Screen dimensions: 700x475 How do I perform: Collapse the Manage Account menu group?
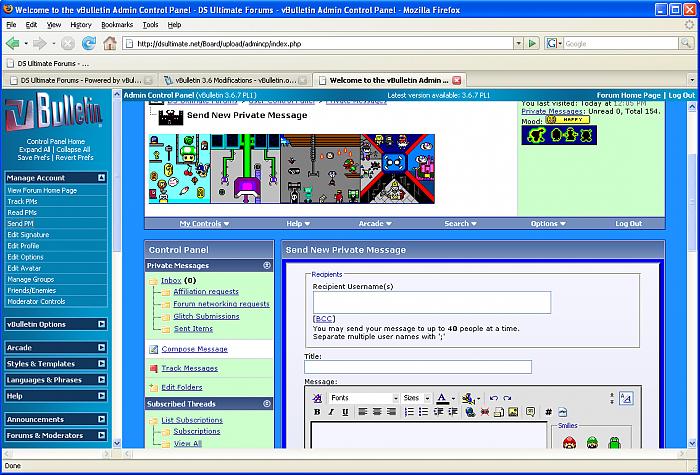click(x=102, y=177)
